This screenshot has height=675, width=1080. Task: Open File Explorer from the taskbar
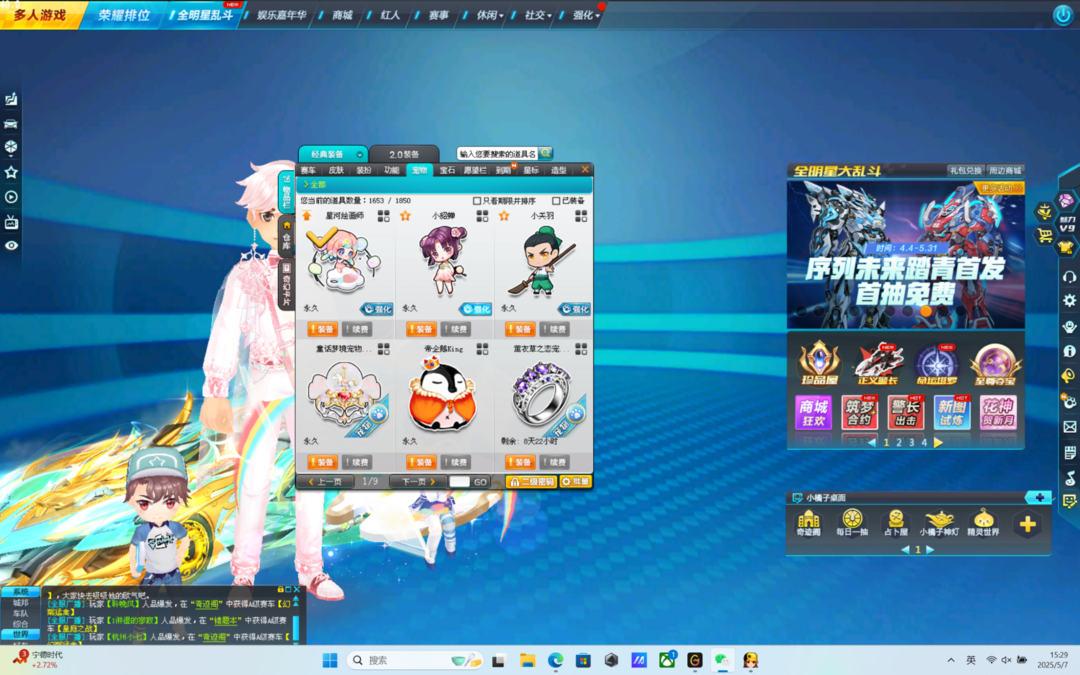(x=528, y=660)
